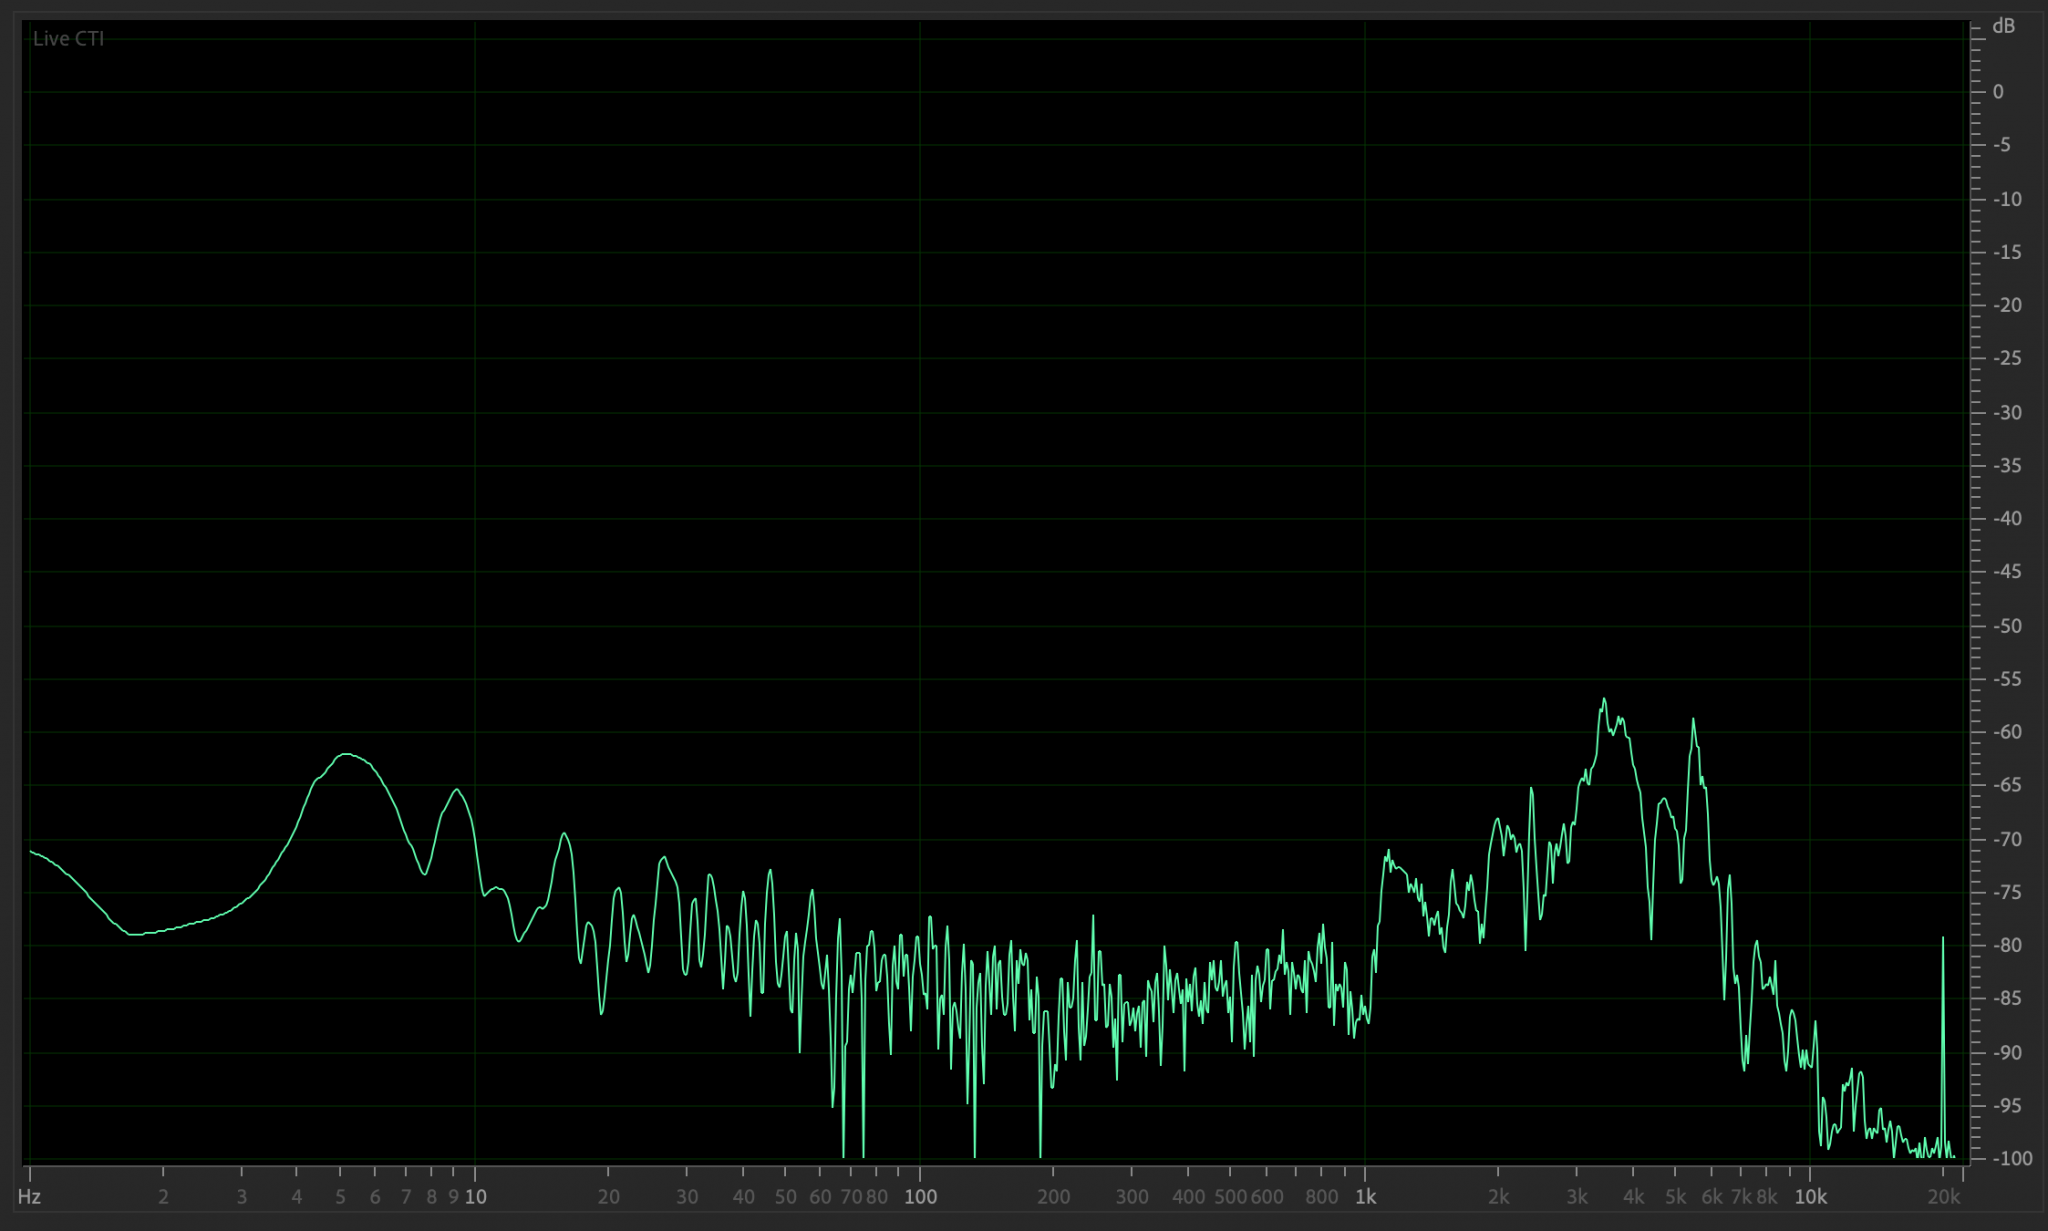Click the 300 Hz frequency axis label
The height and width of the screenshot is (1231, 2048).
coord(1132,1197)
